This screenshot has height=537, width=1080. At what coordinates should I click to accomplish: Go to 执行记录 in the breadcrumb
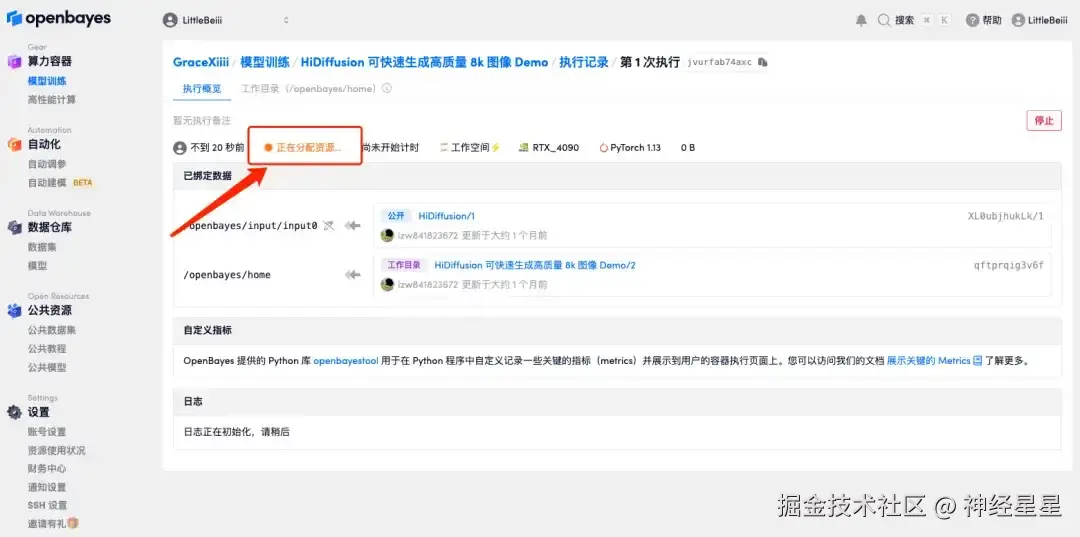[583, 62]
